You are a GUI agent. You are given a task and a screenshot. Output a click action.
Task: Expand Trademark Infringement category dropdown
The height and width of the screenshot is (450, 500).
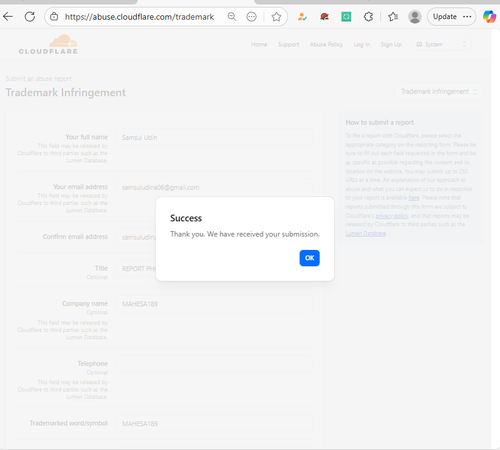[439, 91]
